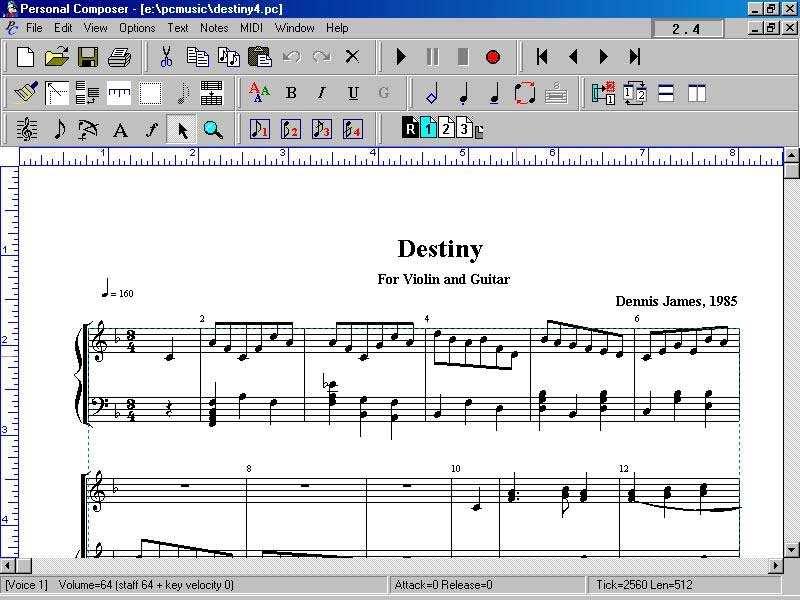Tile windows vertically with side-by-side panes icon
The height and width of the screenshot is (600, 800).
[x=697, y=93]
